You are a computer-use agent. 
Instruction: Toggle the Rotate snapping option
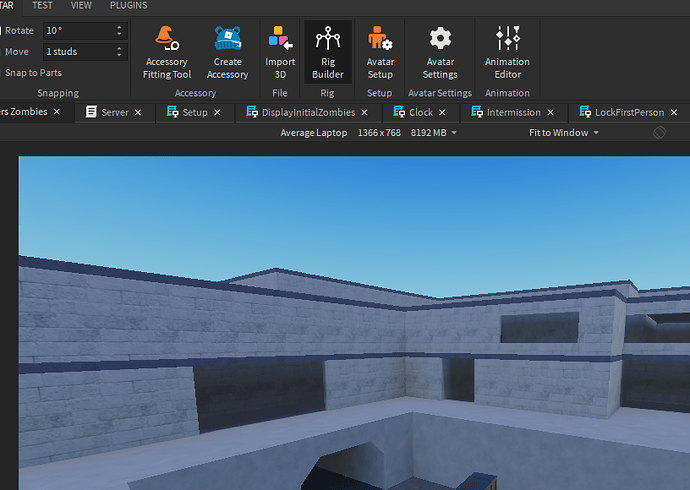17,31
